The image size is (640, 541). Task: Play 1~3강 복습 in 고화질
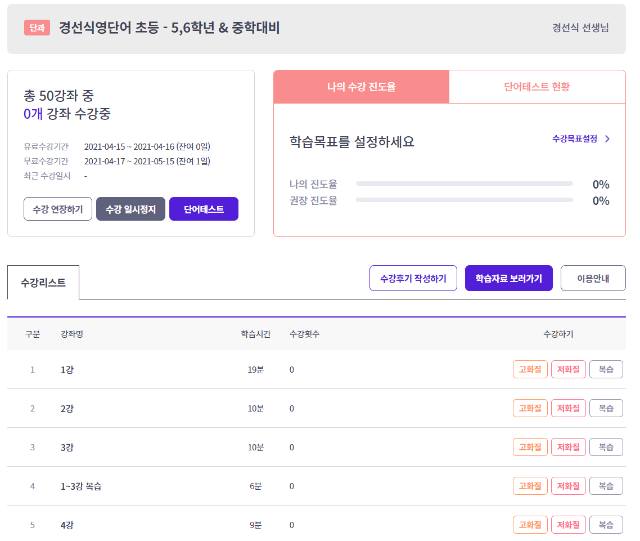pyautogui.click(x=530, y=486)
